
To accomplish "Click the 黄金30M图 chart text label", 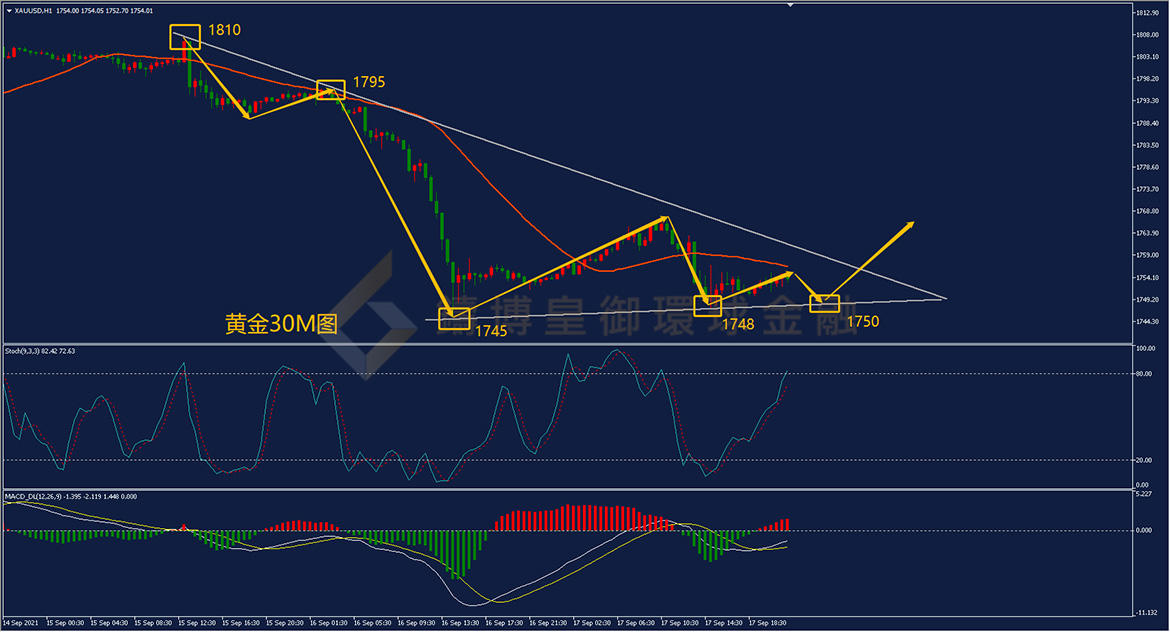I will click(x=281, y=323).
